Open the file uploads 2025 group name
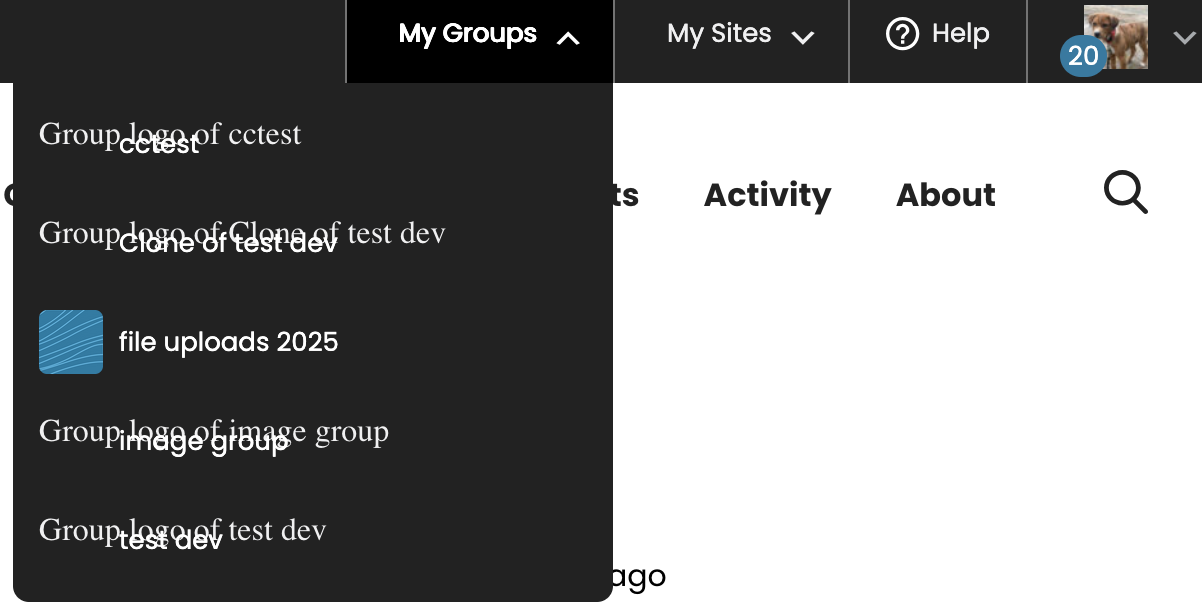The height and width of the screenshot is (608, 1202). coord(228,343)
